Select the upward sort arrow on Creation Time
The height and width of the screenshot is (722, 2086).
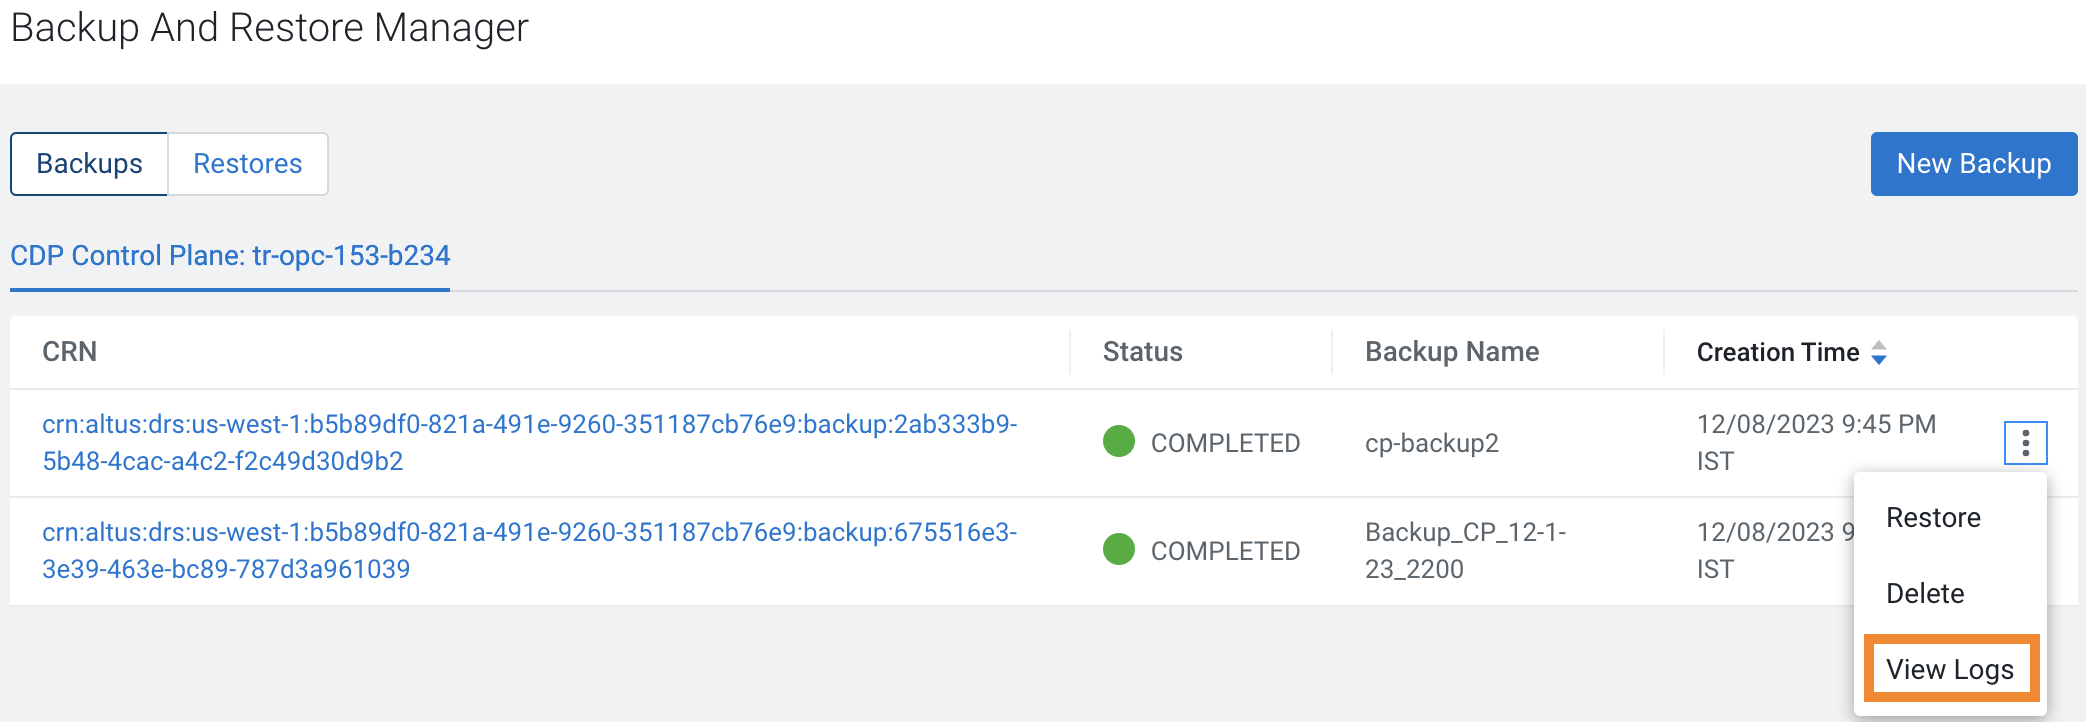pos(1880,345)
